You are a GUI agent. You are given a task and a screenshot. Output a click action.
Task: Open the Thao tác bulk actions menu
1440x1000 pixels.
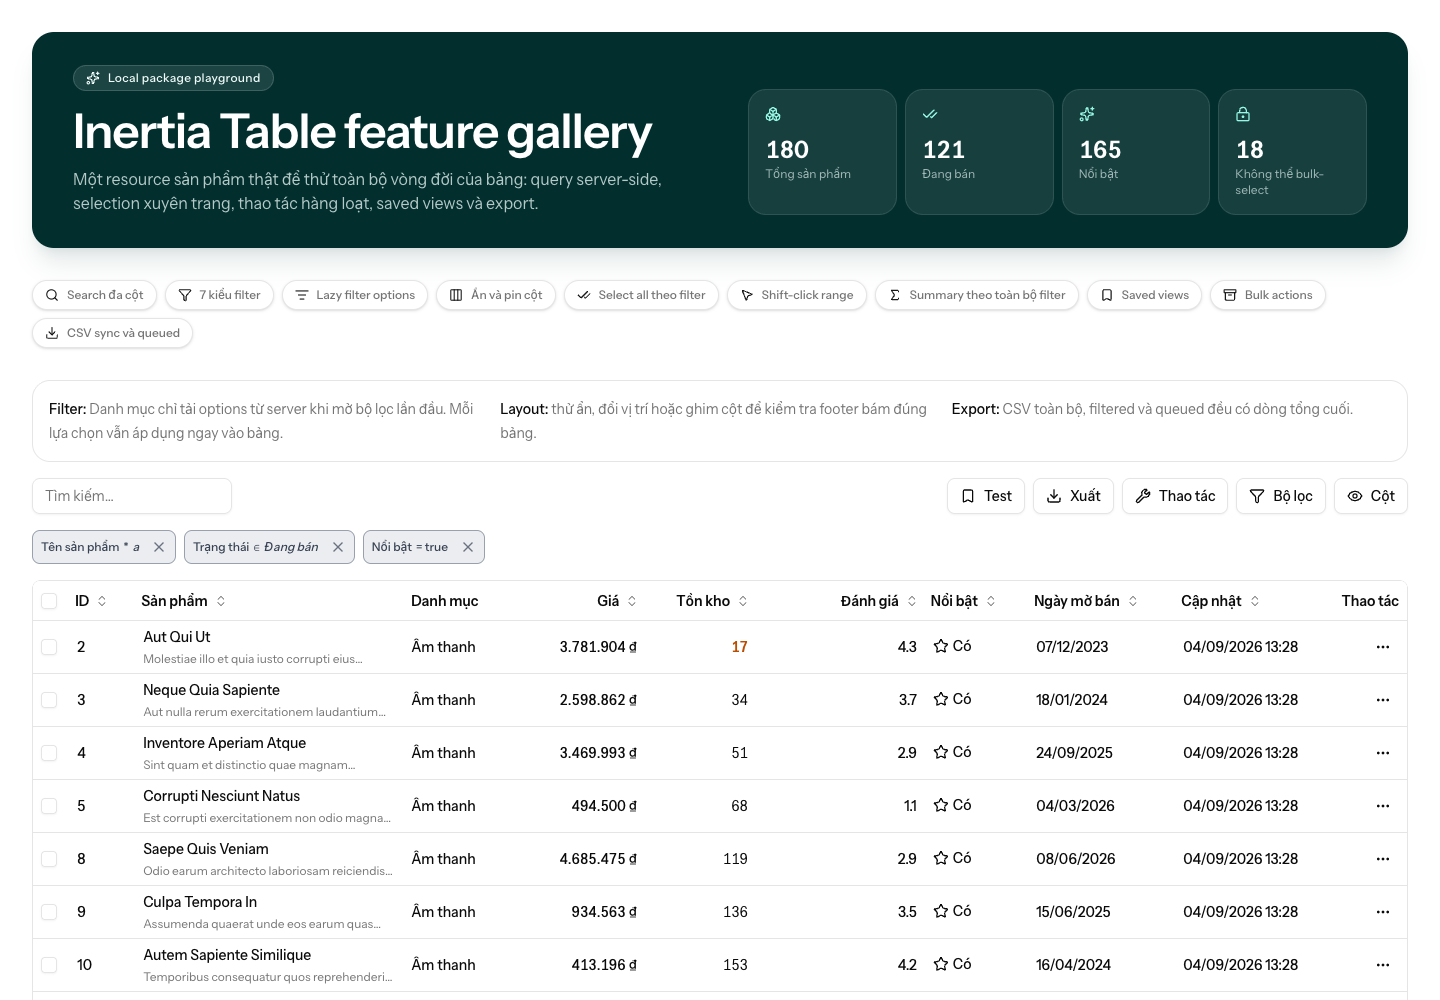tap(1175, 496)
